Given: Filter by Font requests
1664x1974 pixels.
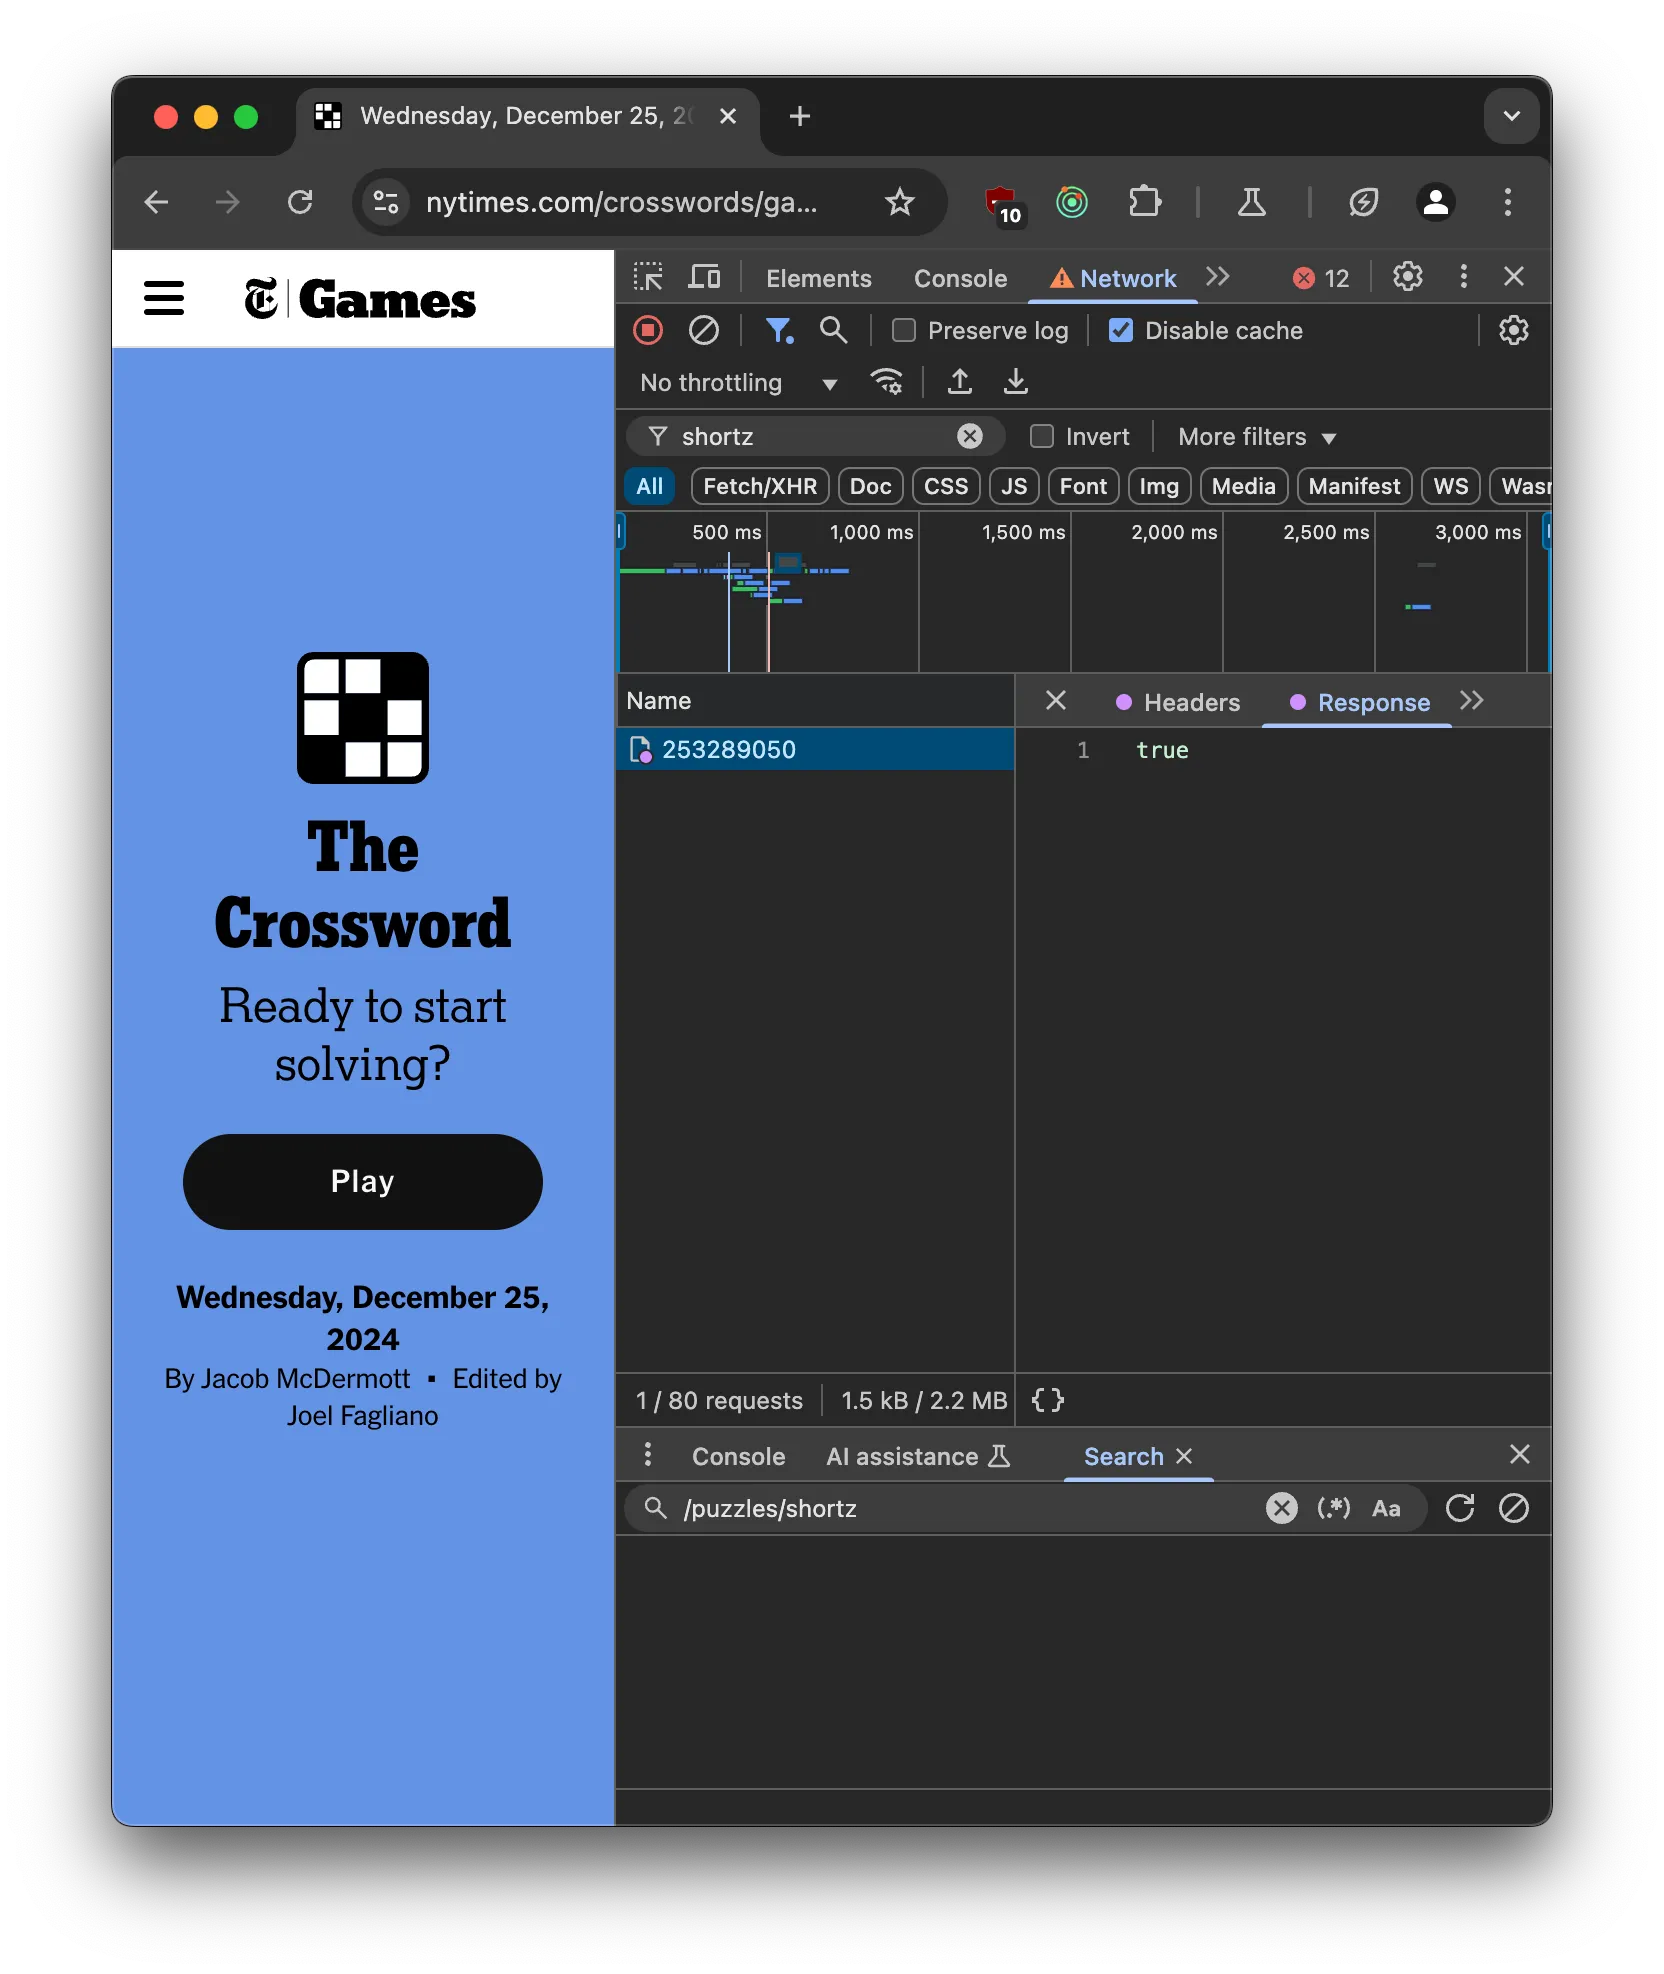Looking at the screenshot, I should tap(1083, 486).
